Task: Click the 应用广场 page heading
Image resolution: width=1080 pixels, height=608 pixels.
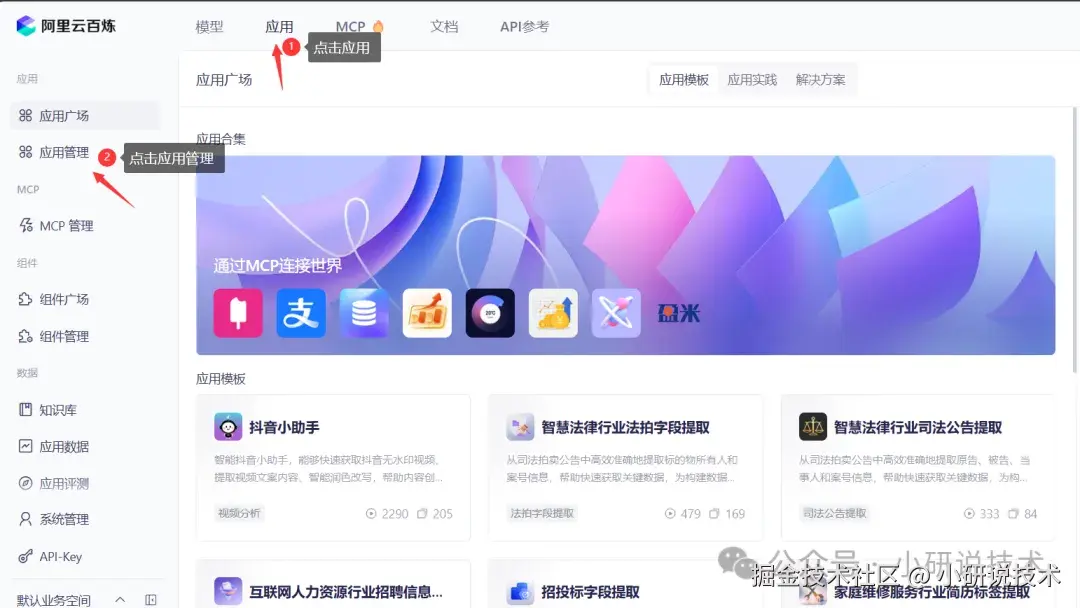Action: click(x=224, y=80)
